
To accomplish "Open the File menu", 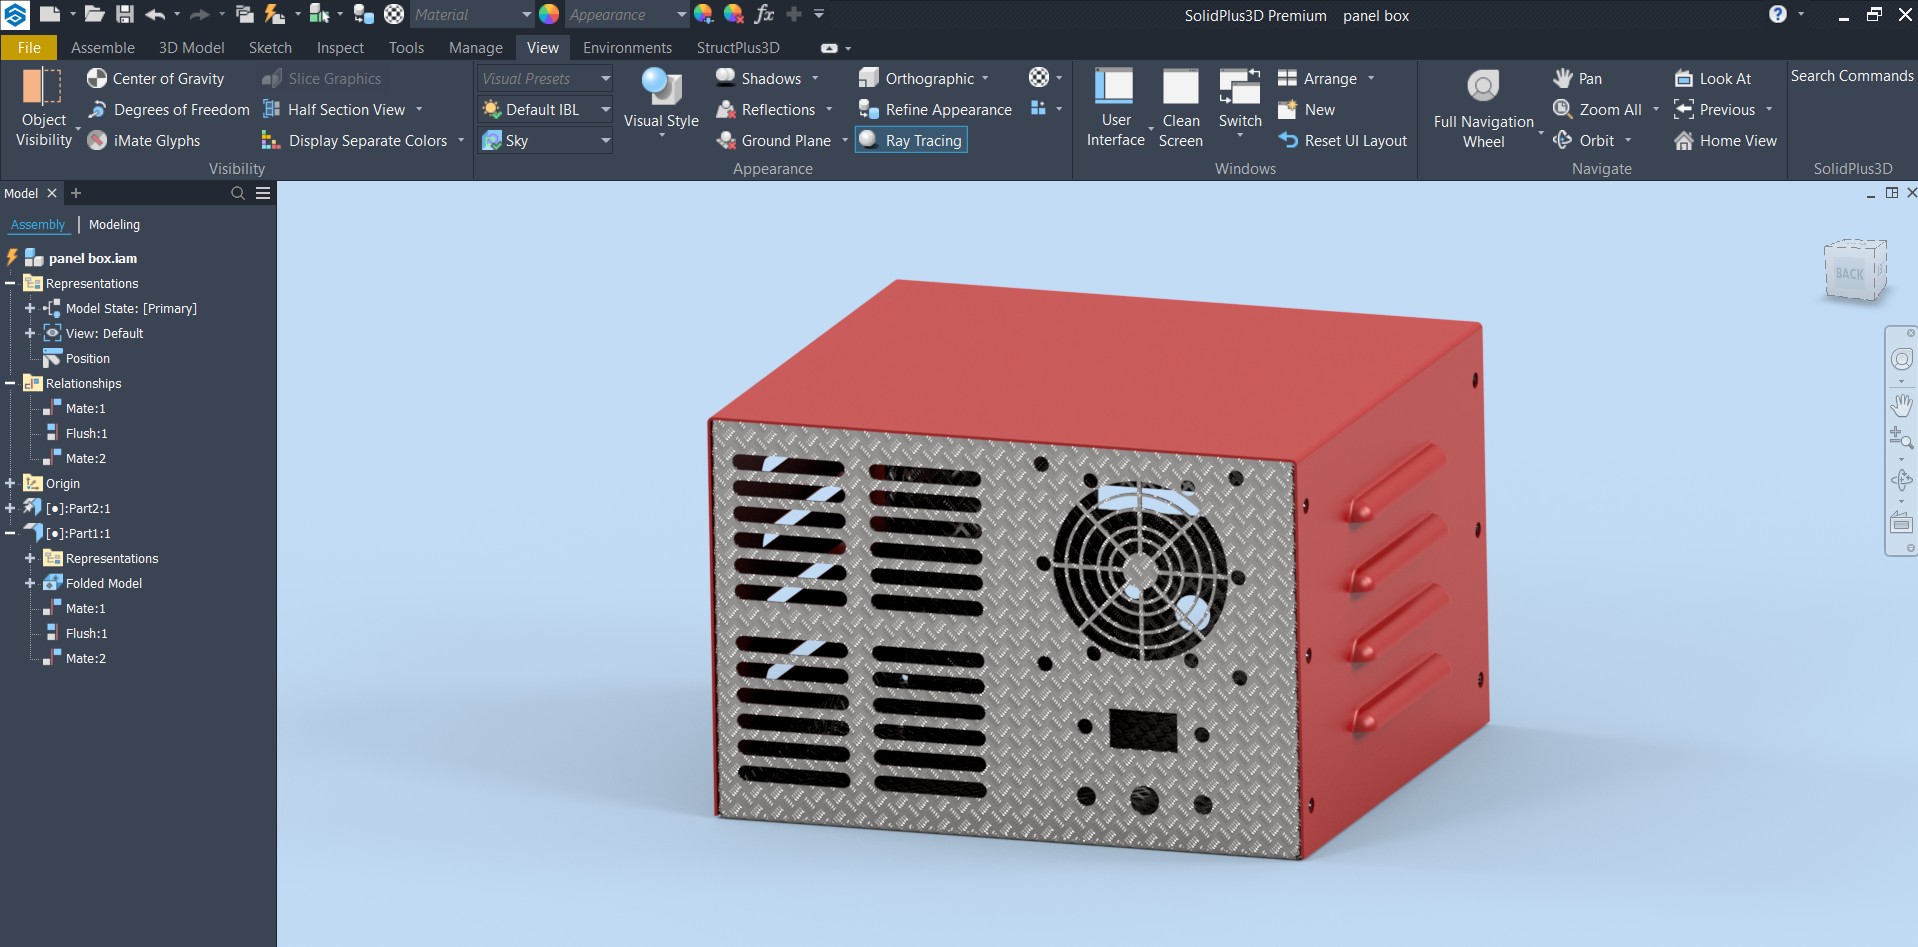I will [x=29, y=47].
